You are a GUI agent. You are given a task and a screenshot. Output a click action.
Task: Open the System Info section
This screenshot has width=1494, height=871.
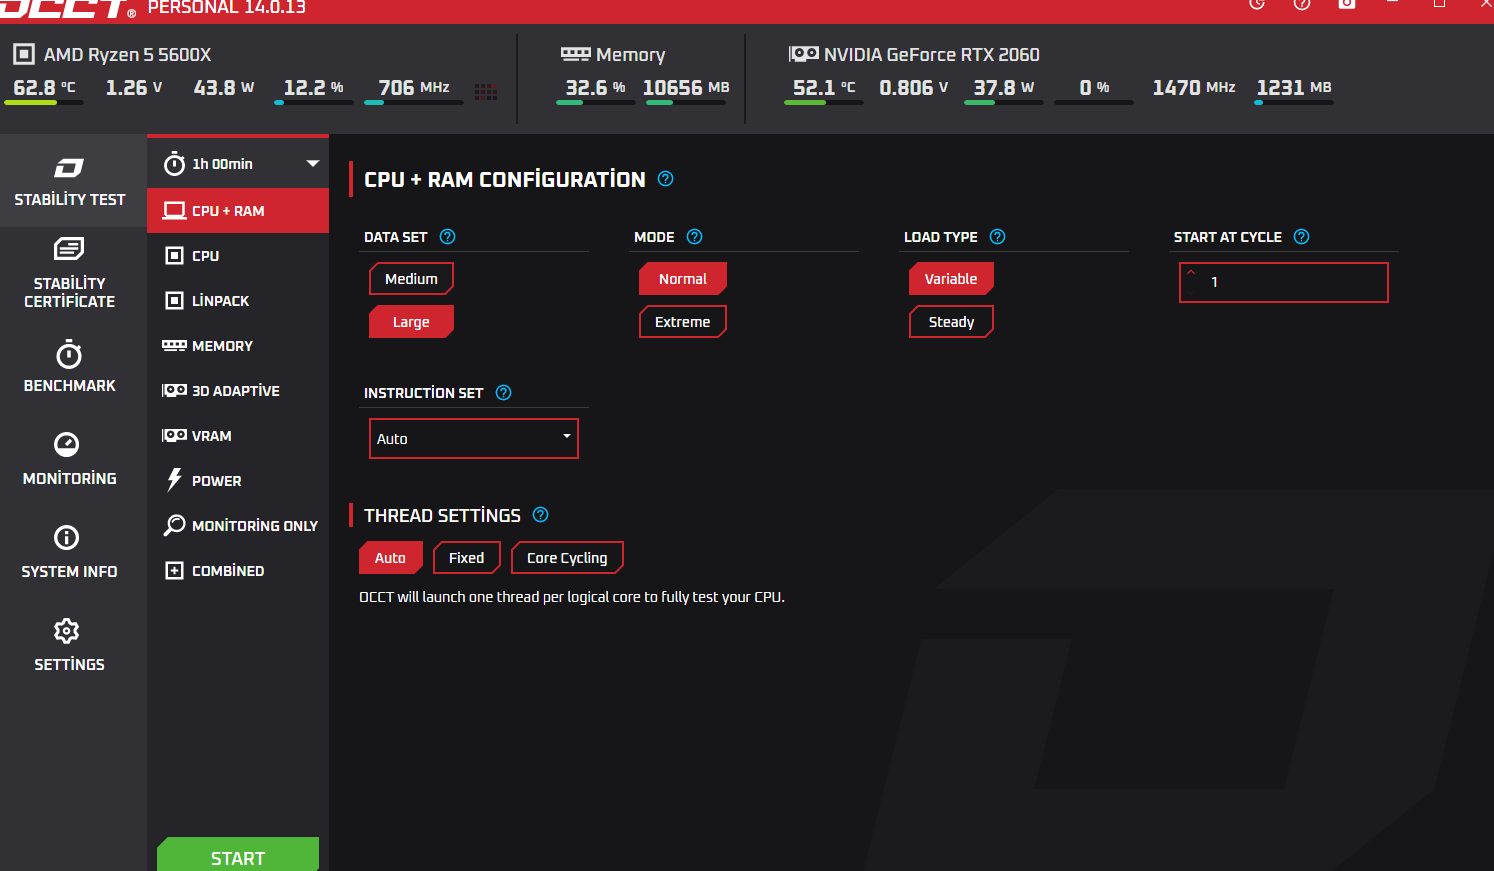(x=69, y=553)
